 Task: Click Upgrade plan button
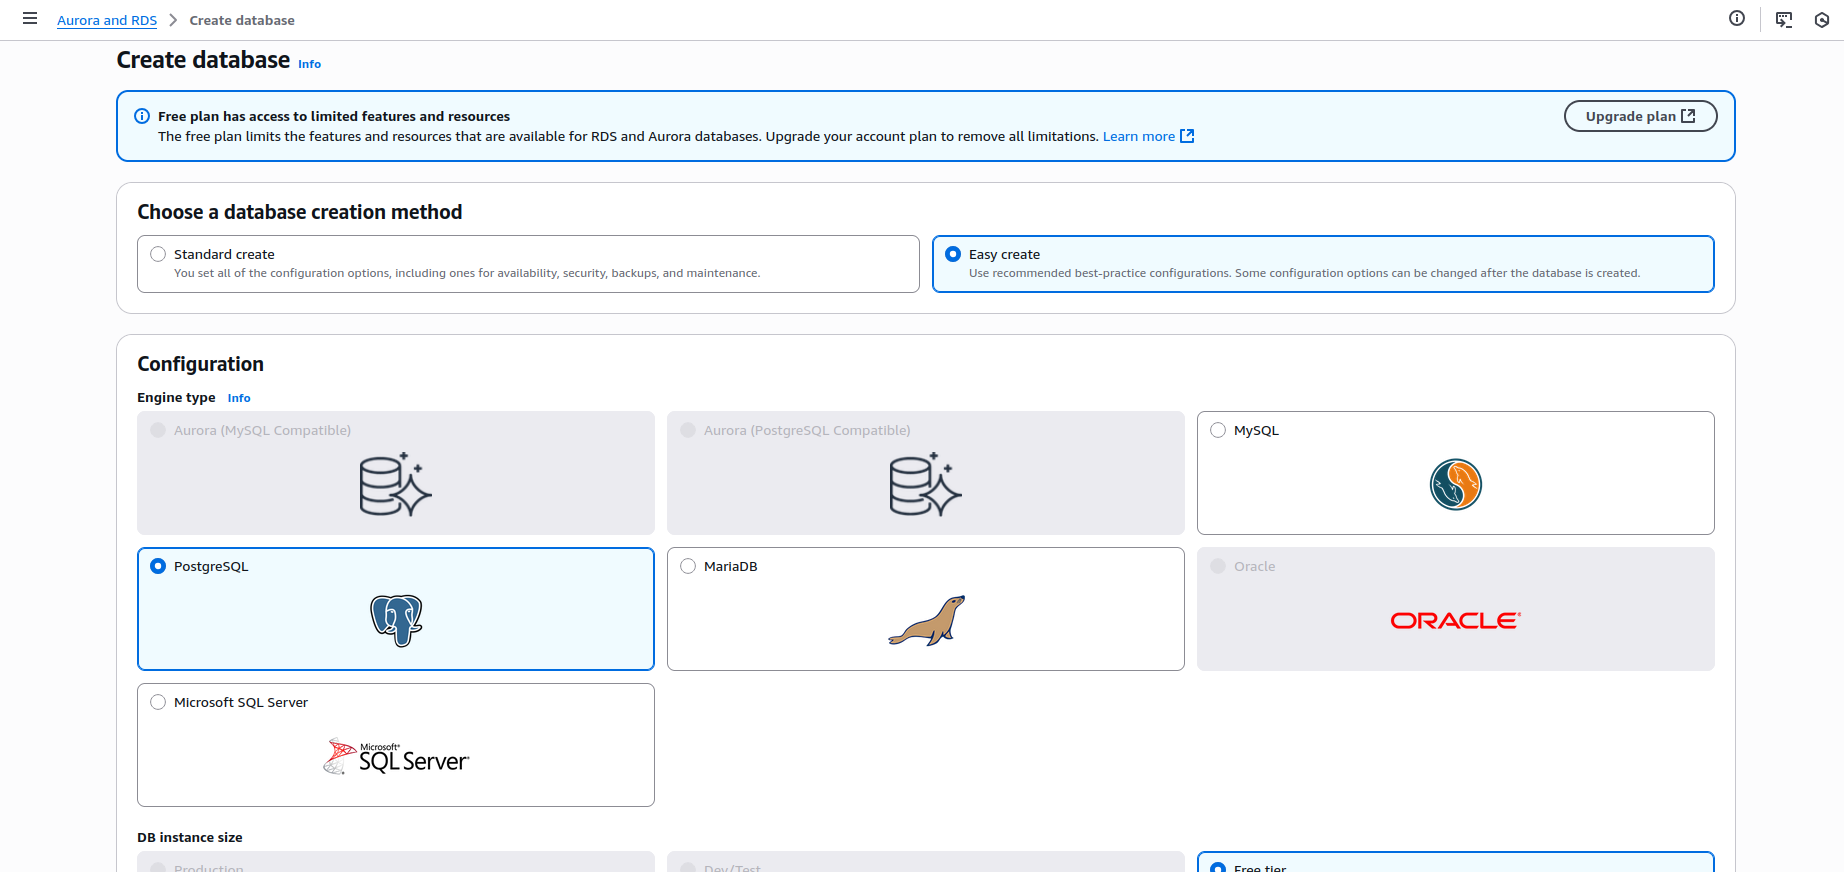click(1640, 116)
